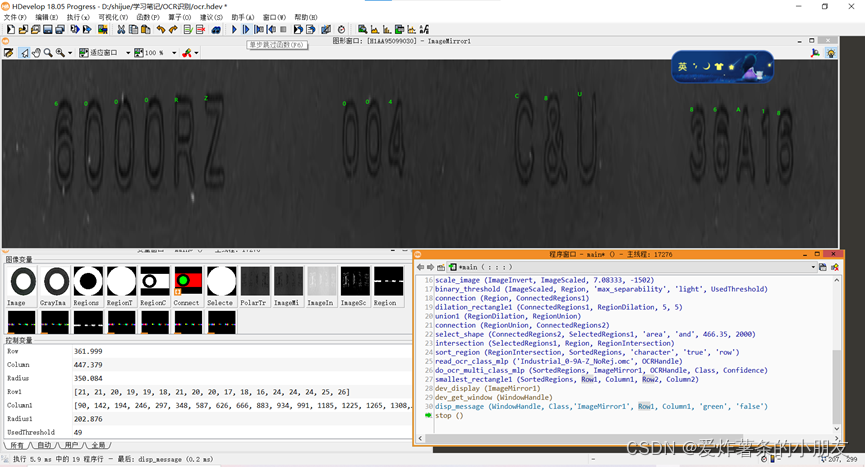Open the 帮助(H) menu
Image resolution: width=865 pixels, height=467 pixels.
pyautogui.click(x=306, y=17)
